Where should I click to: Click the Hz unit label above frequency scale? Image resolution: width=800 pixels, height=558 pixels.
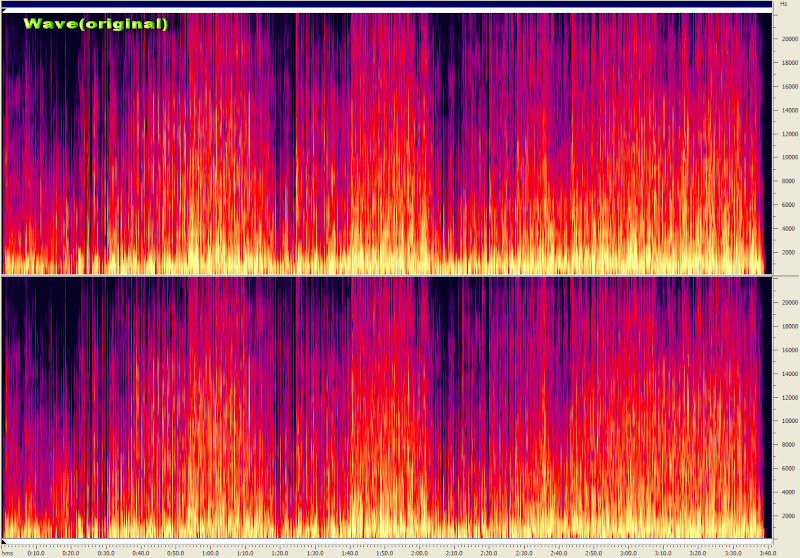(783, 5)
